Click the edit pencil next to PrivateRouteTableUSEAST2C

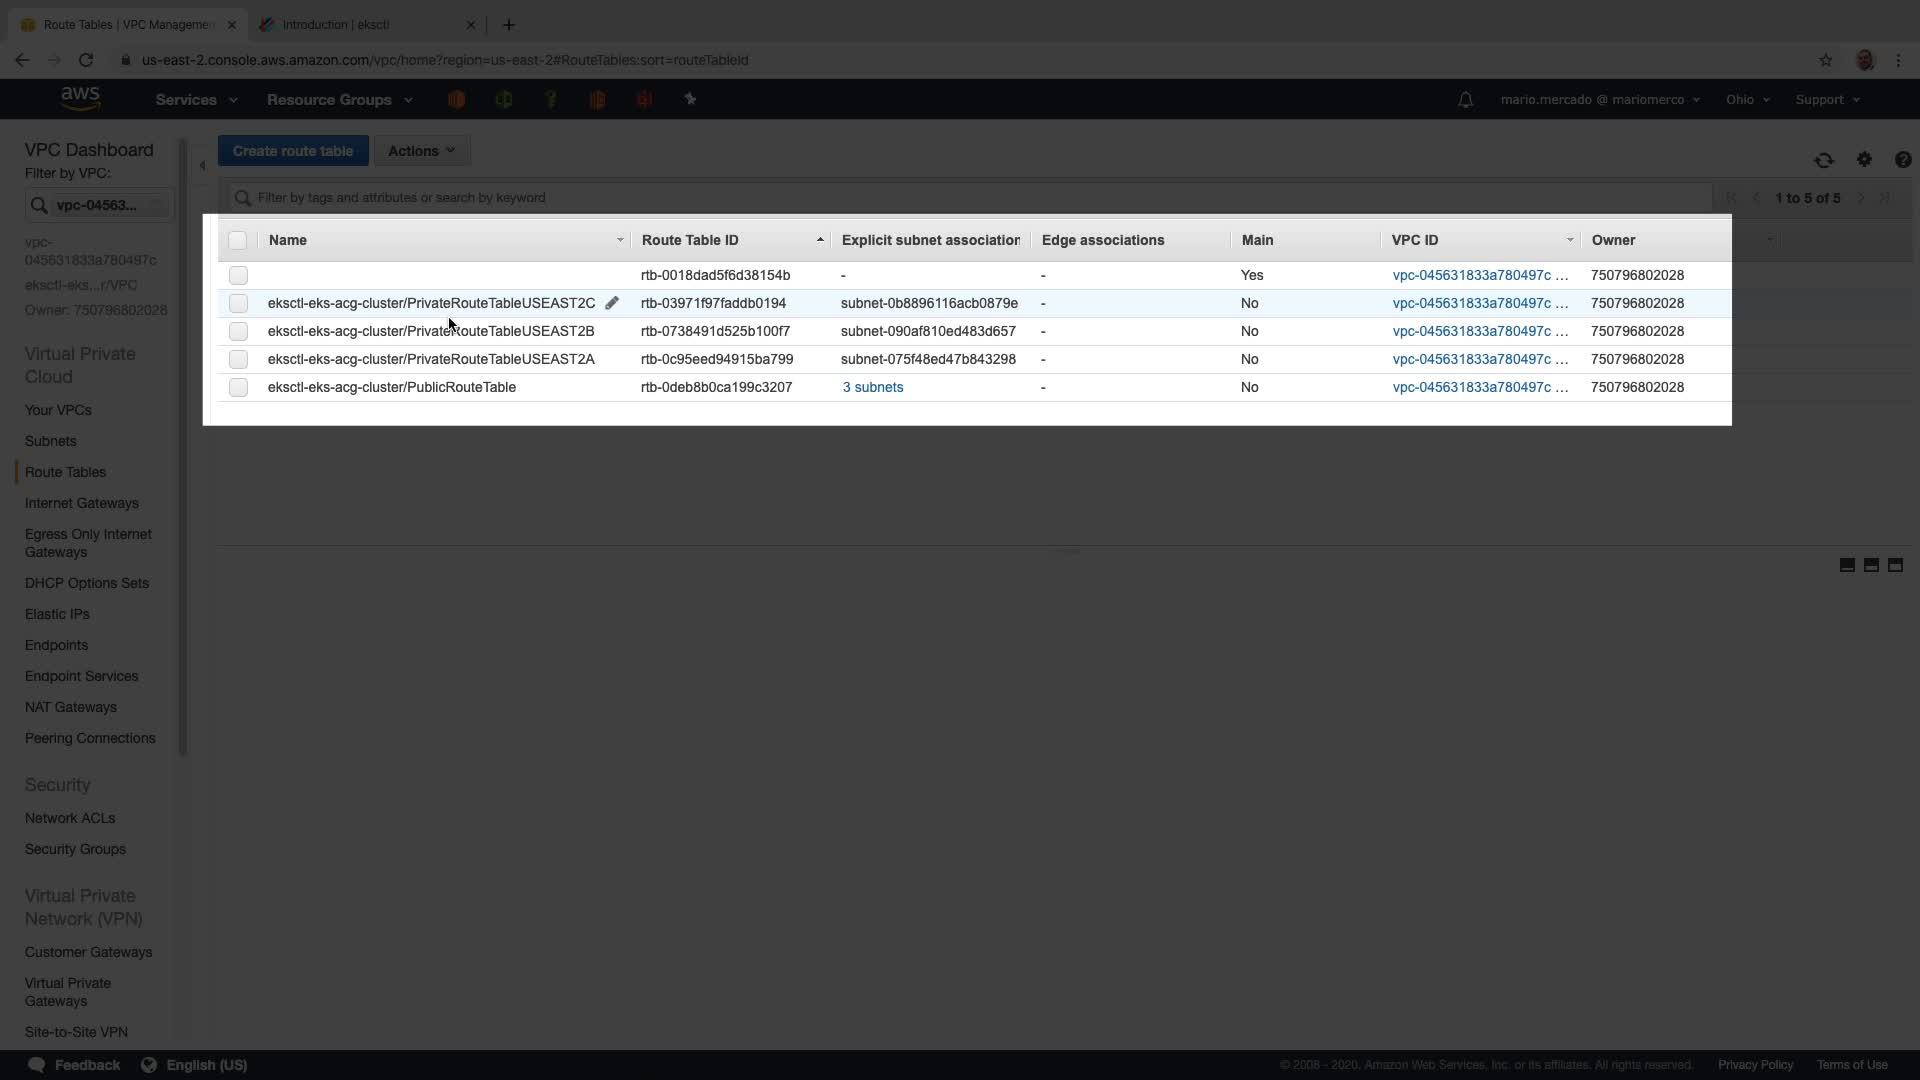click(612, 303)
